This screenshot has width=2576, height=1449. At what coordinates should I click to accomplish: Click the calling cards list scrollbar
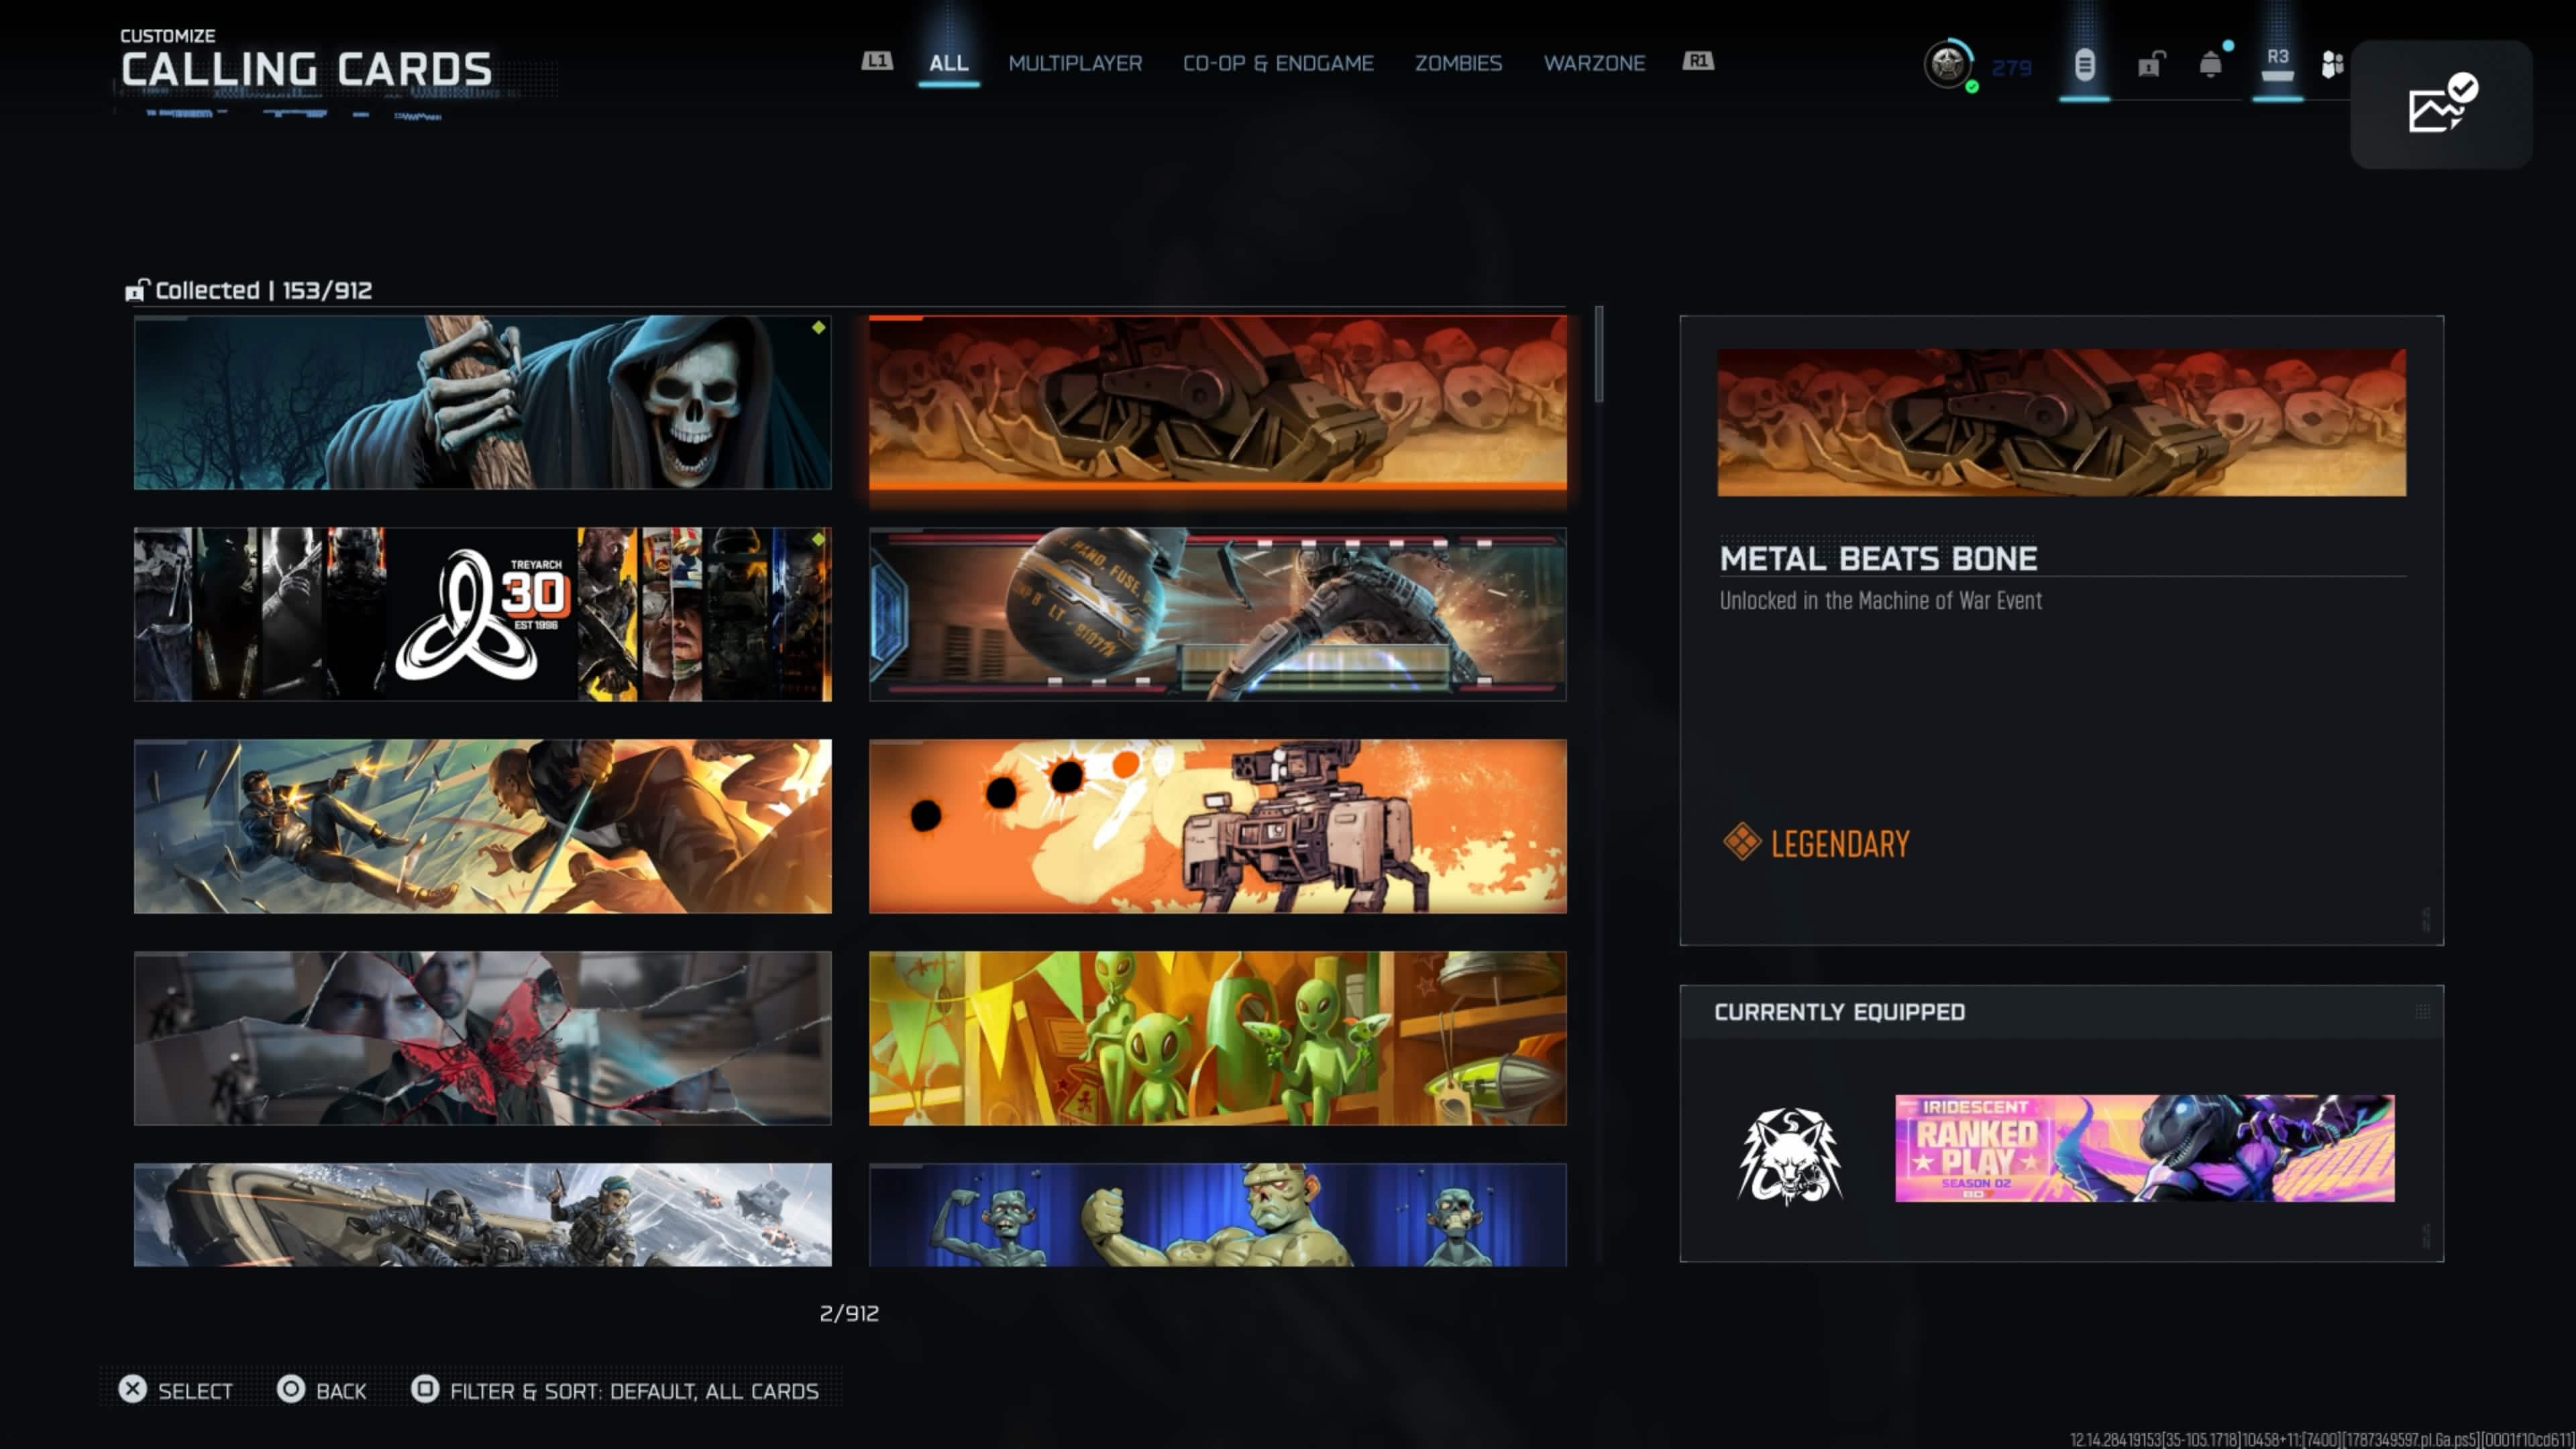(x=1599, y=354)
